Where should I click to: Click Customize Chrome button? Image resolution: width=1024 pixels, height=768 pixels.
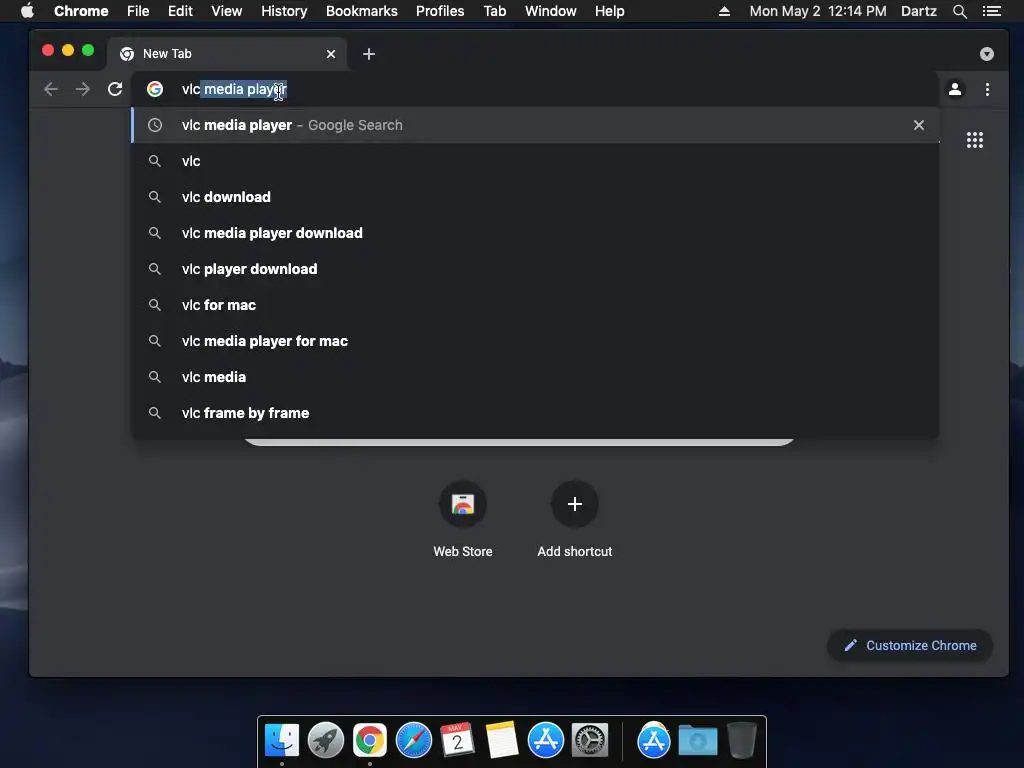[x=910, y=645]
